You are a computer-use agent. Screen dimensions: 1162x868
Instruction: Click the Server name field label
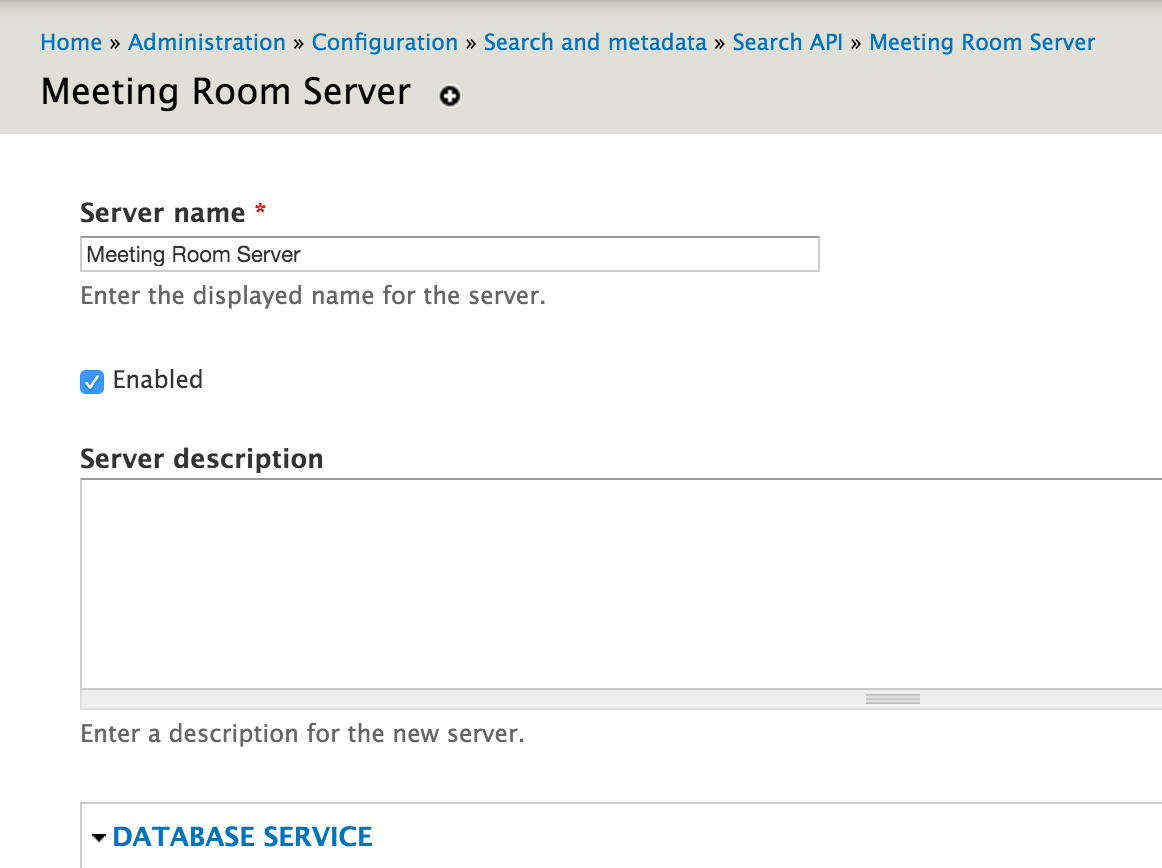[x=162, y=213]
